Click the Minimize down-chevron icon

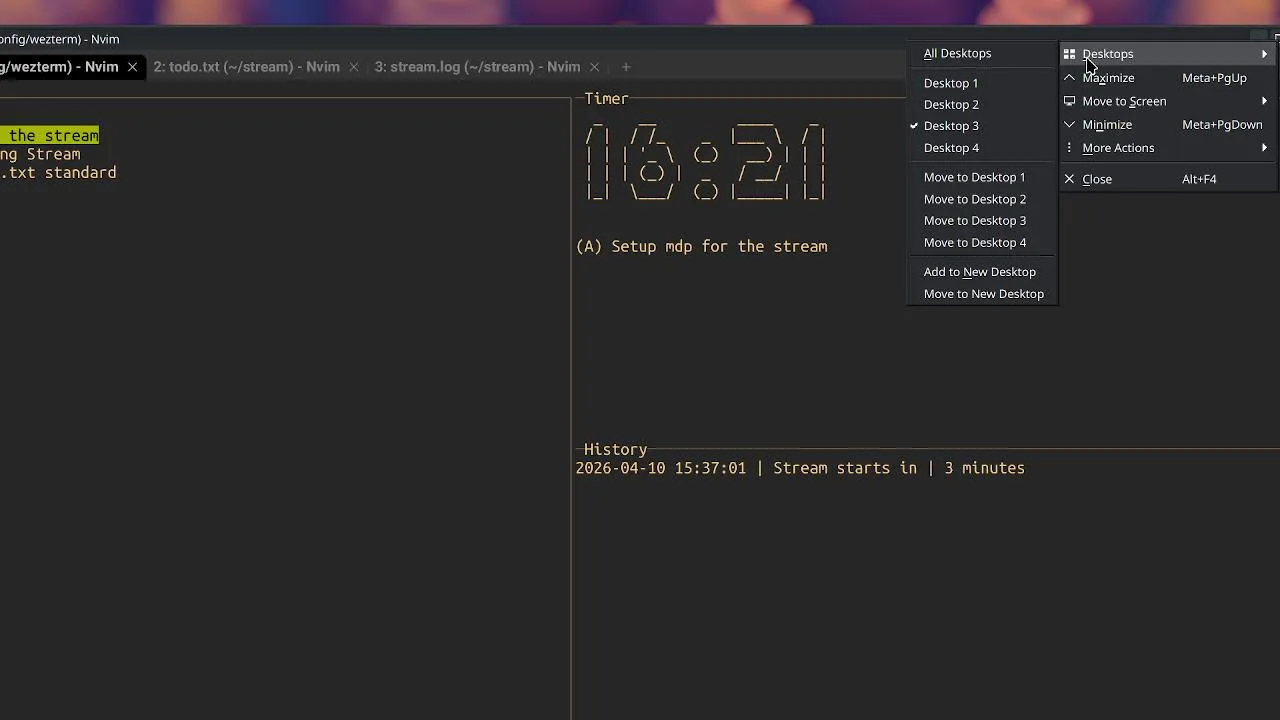[1069, 125]
